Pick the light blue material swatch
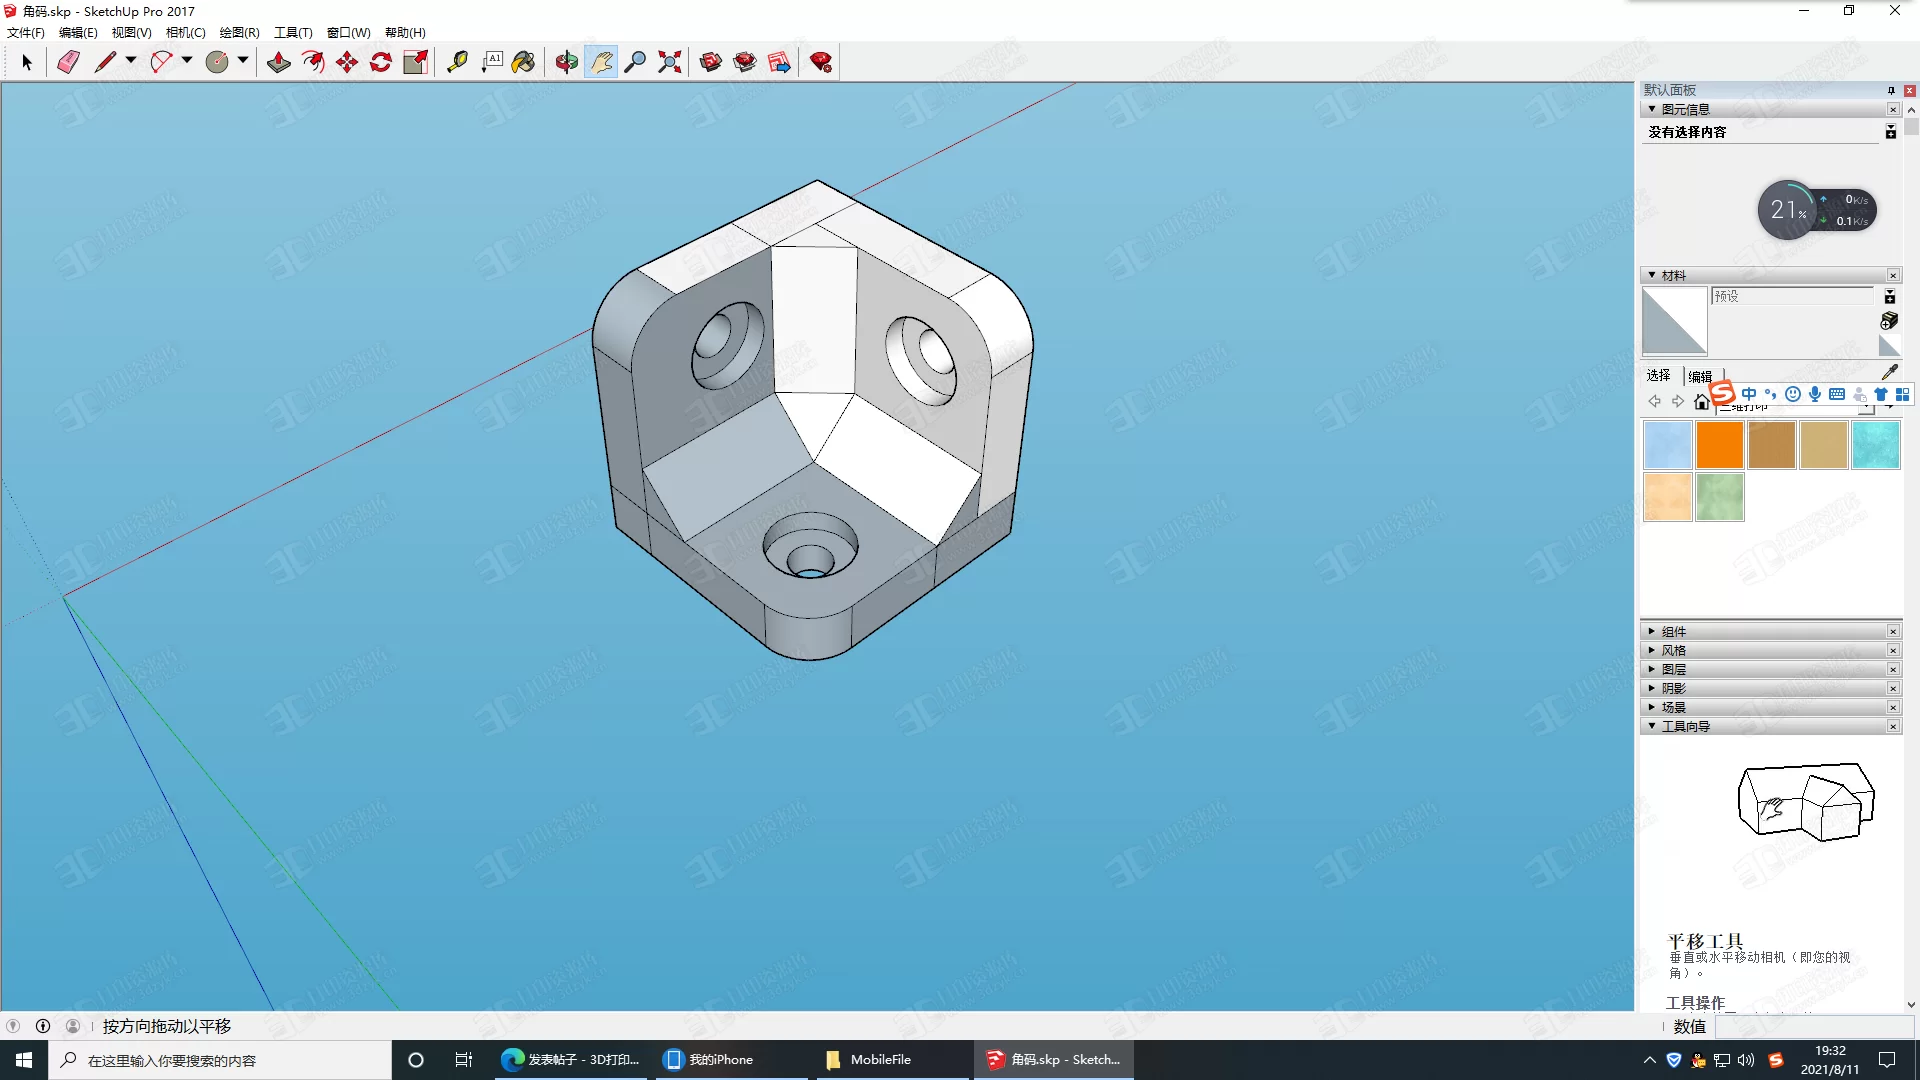Screen dimensions: 1920x1080 tap(1668, 445)
